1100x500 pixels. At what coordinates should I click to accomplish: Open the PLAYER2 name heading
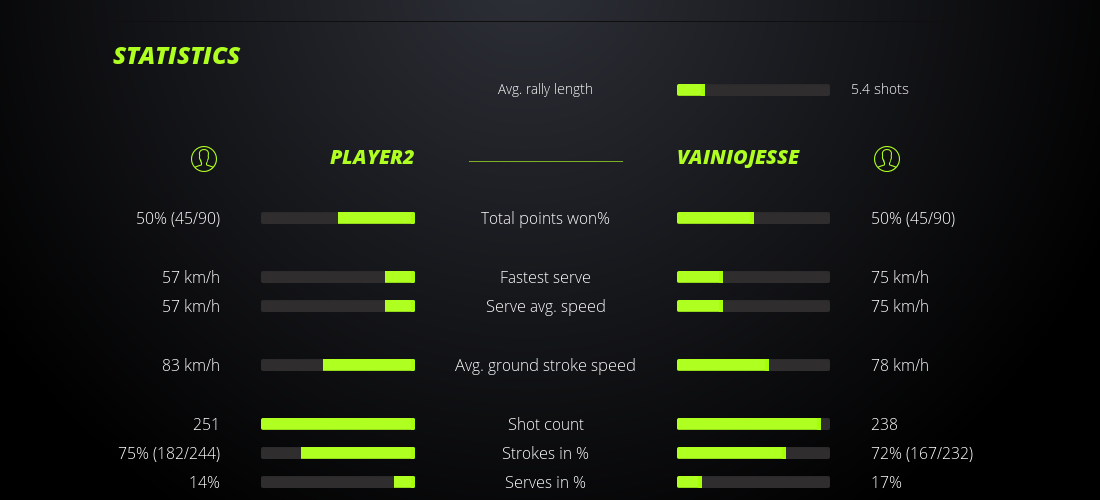click(x=371, y=158)
